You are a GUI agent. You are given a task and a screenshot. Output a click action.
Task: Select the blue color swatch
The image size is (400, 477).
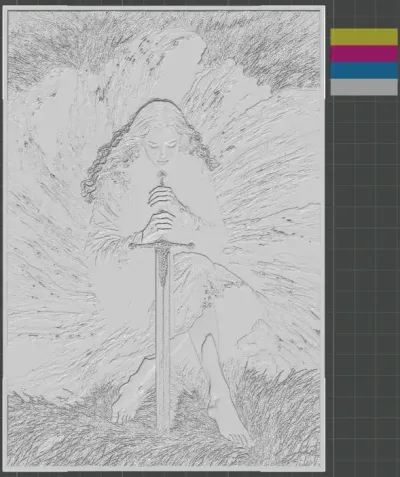[x=364, y=70]
